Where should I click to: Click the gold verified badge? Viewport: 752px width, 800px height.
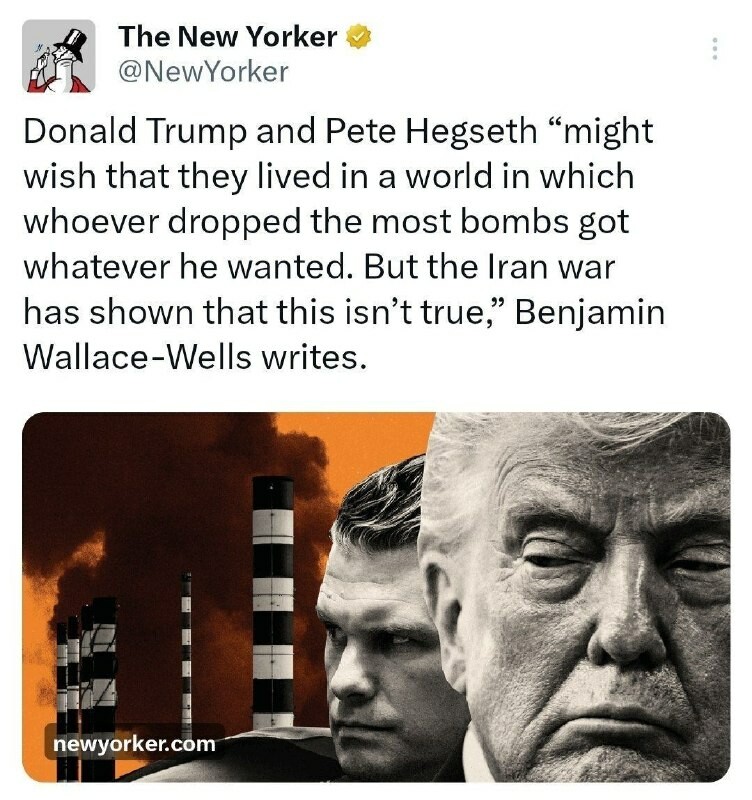[x=359, y=37]
